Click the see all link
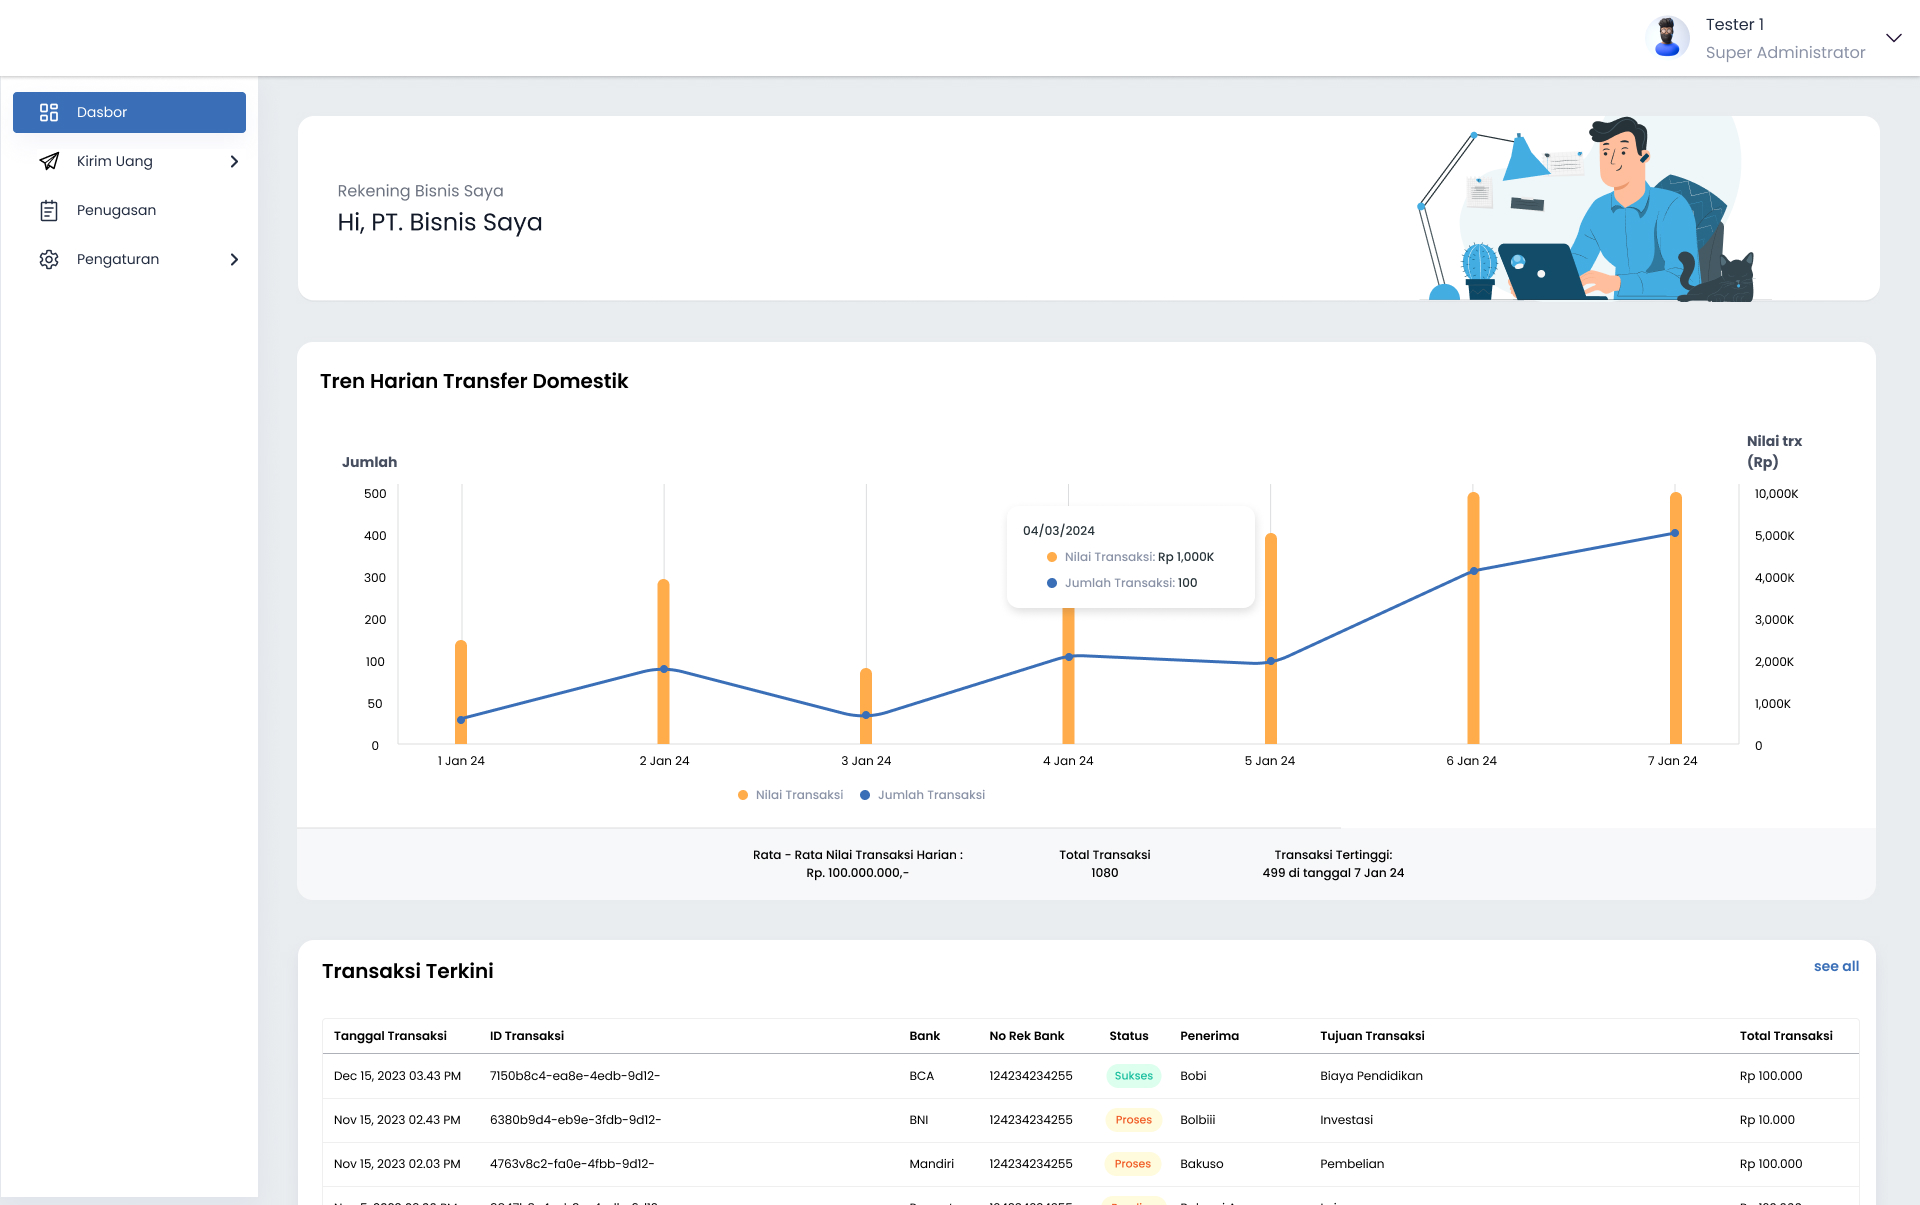Viewport: 1920px width, 1205px height. pyautogui.click(x=1836, y=966)
